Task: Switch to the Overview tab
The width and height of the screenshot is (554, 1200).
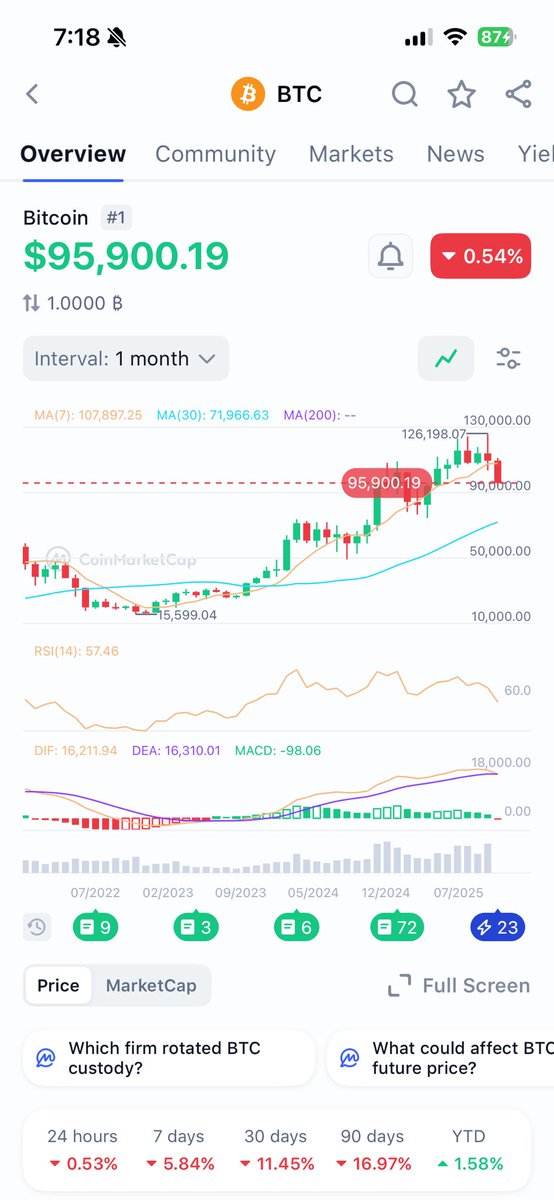Action: 73,154
